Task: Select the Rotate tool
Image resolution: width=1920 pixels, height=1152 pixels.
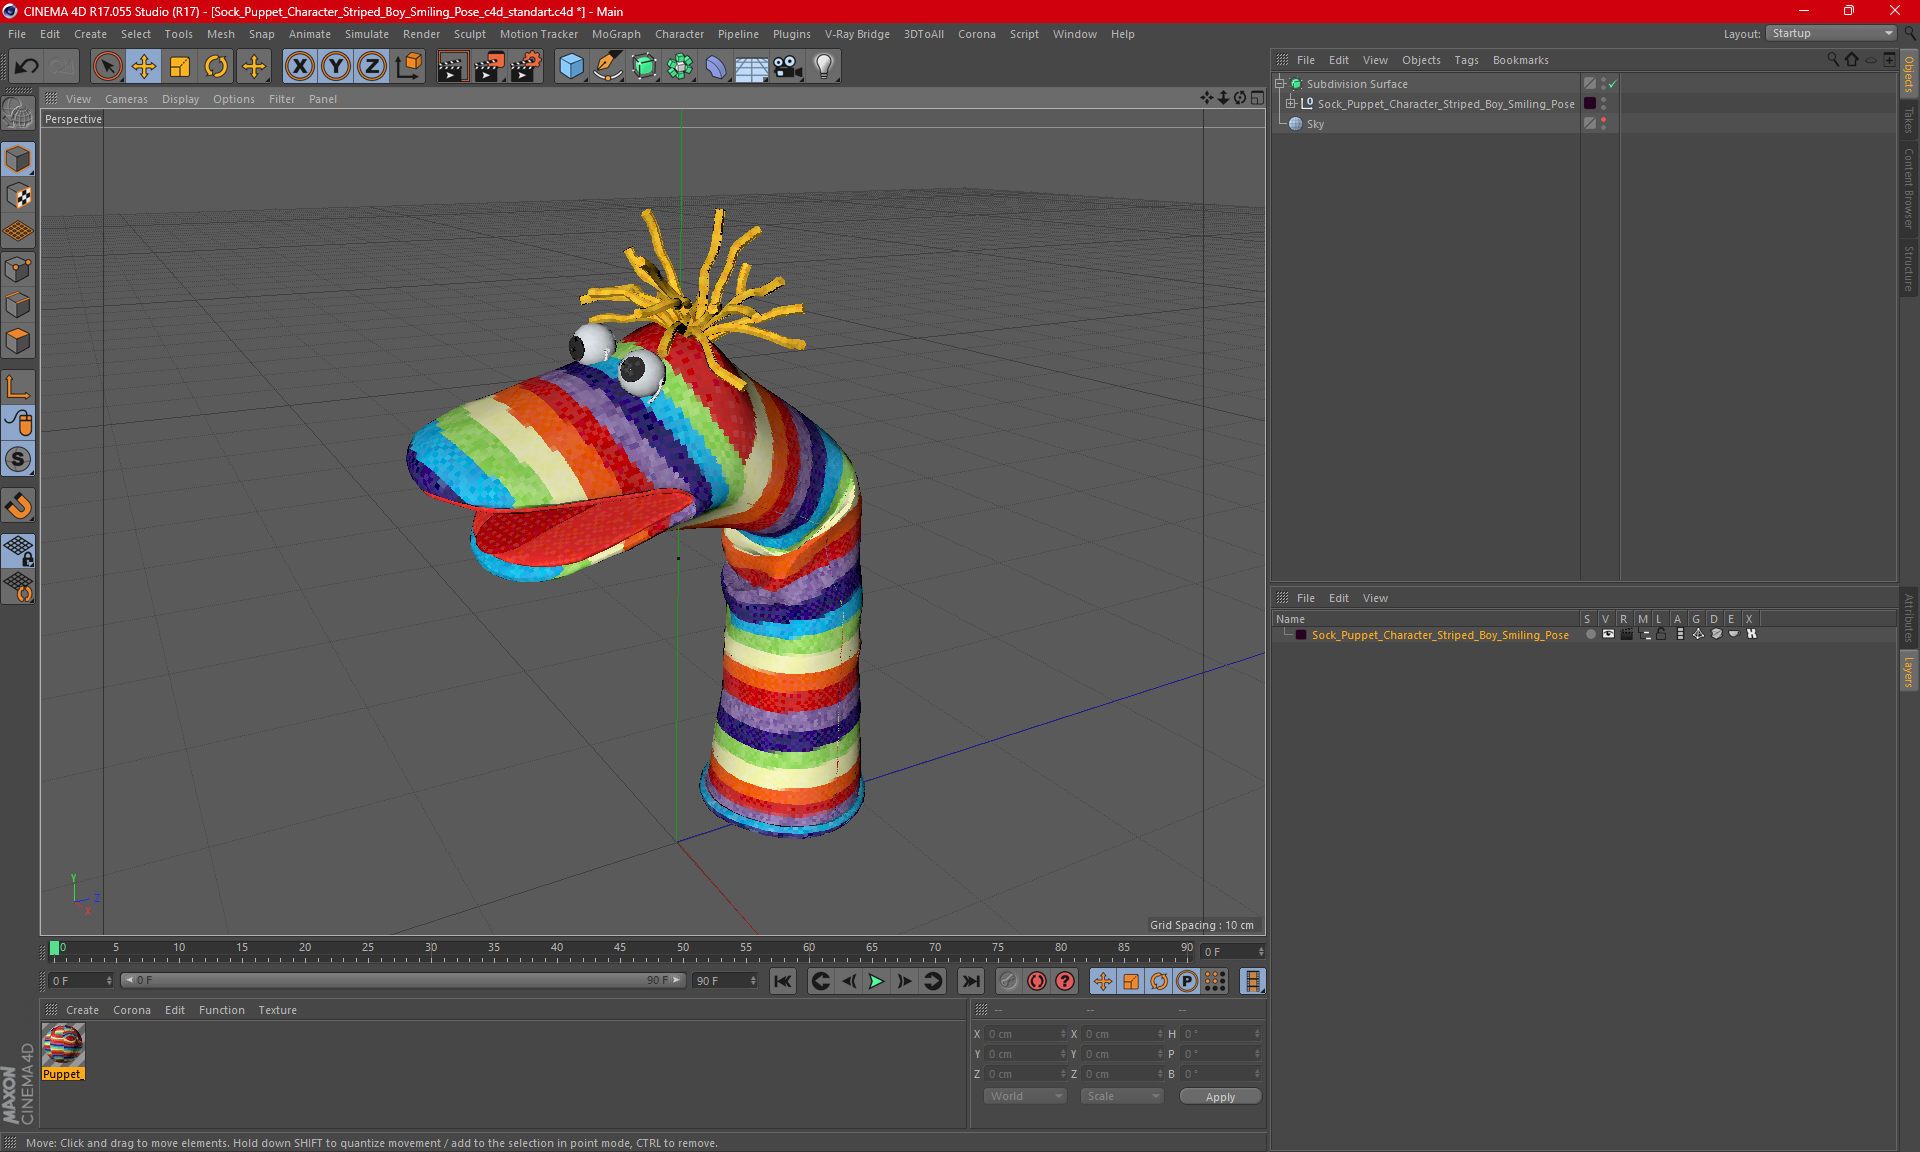Action: [216, 67]
